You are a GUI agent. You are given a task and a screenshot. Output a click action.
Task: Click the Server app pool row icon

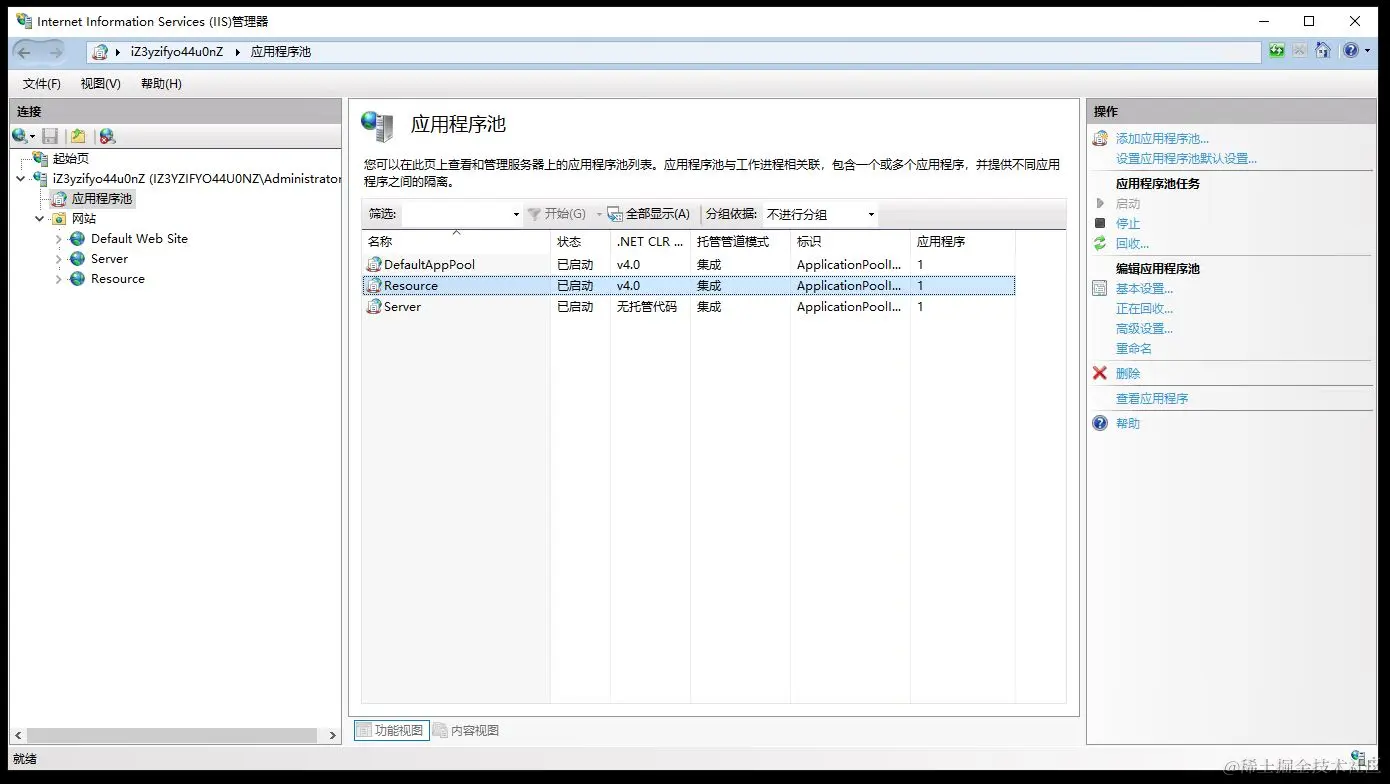click(374, 307)
